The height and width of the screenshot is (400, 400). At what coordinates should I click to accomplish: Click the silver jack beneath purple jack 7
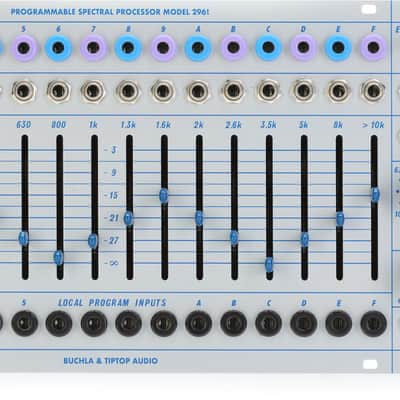93,91
